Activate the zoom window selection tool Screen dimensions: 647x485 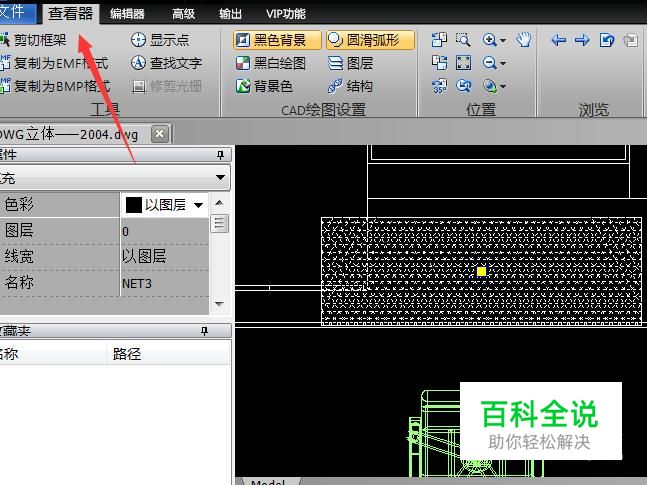(x=463, y=40)
